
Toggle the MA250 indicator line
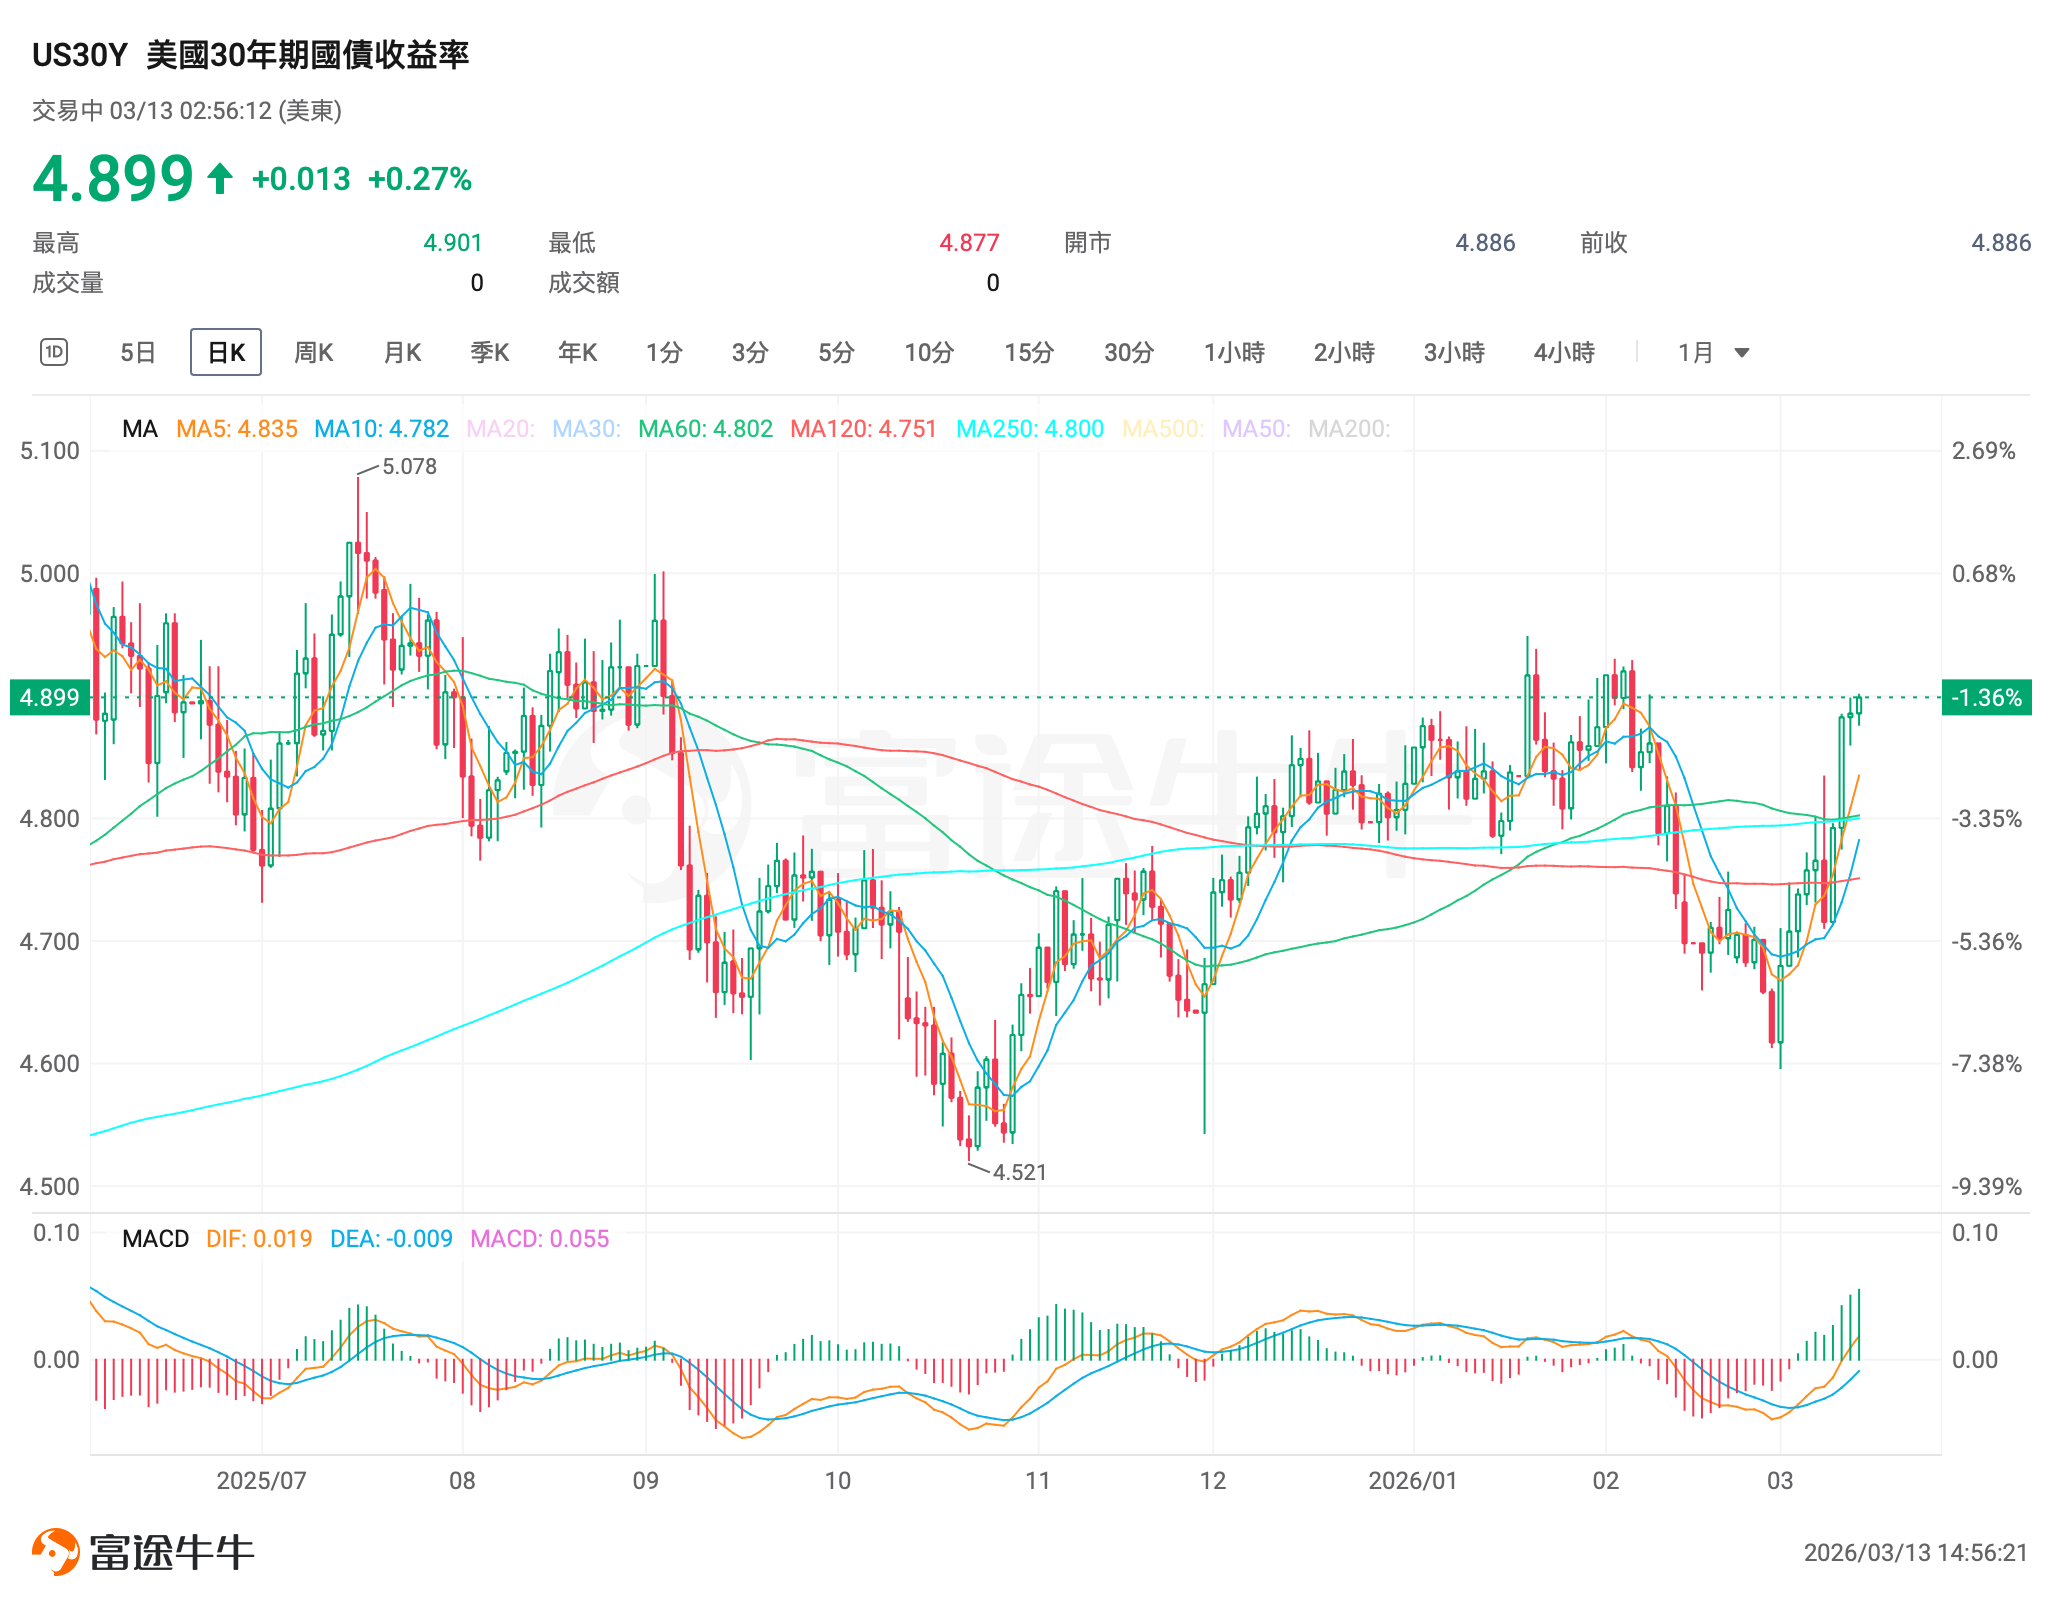1029,429
